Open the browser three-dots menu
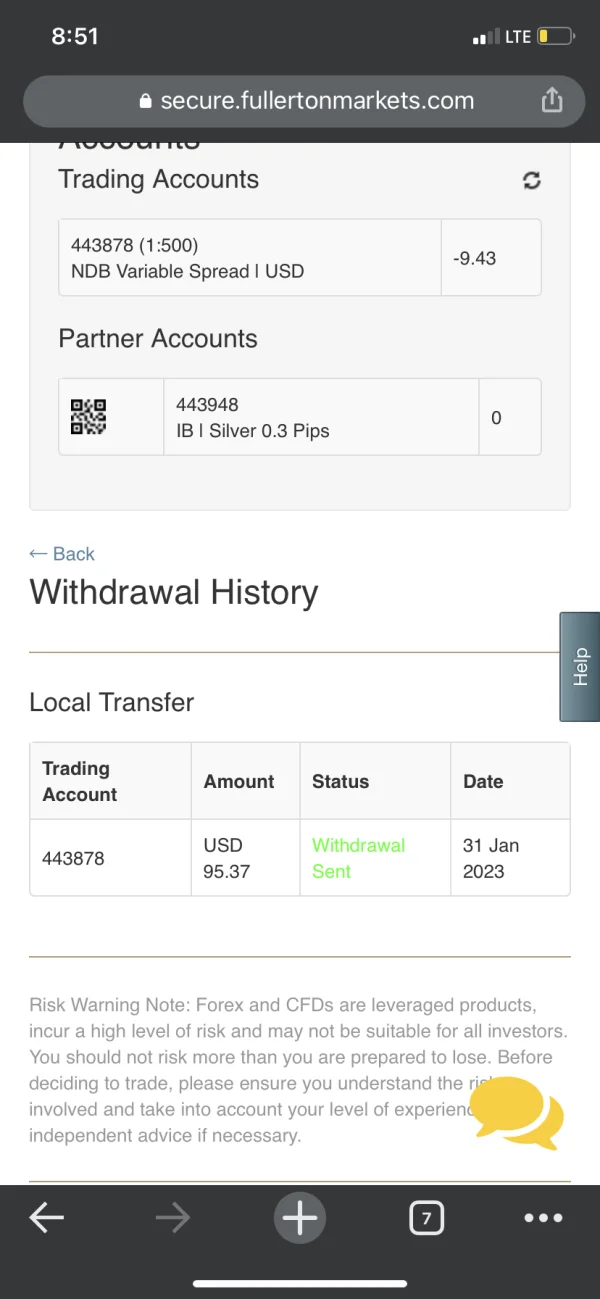 [x=543, y=1218]
